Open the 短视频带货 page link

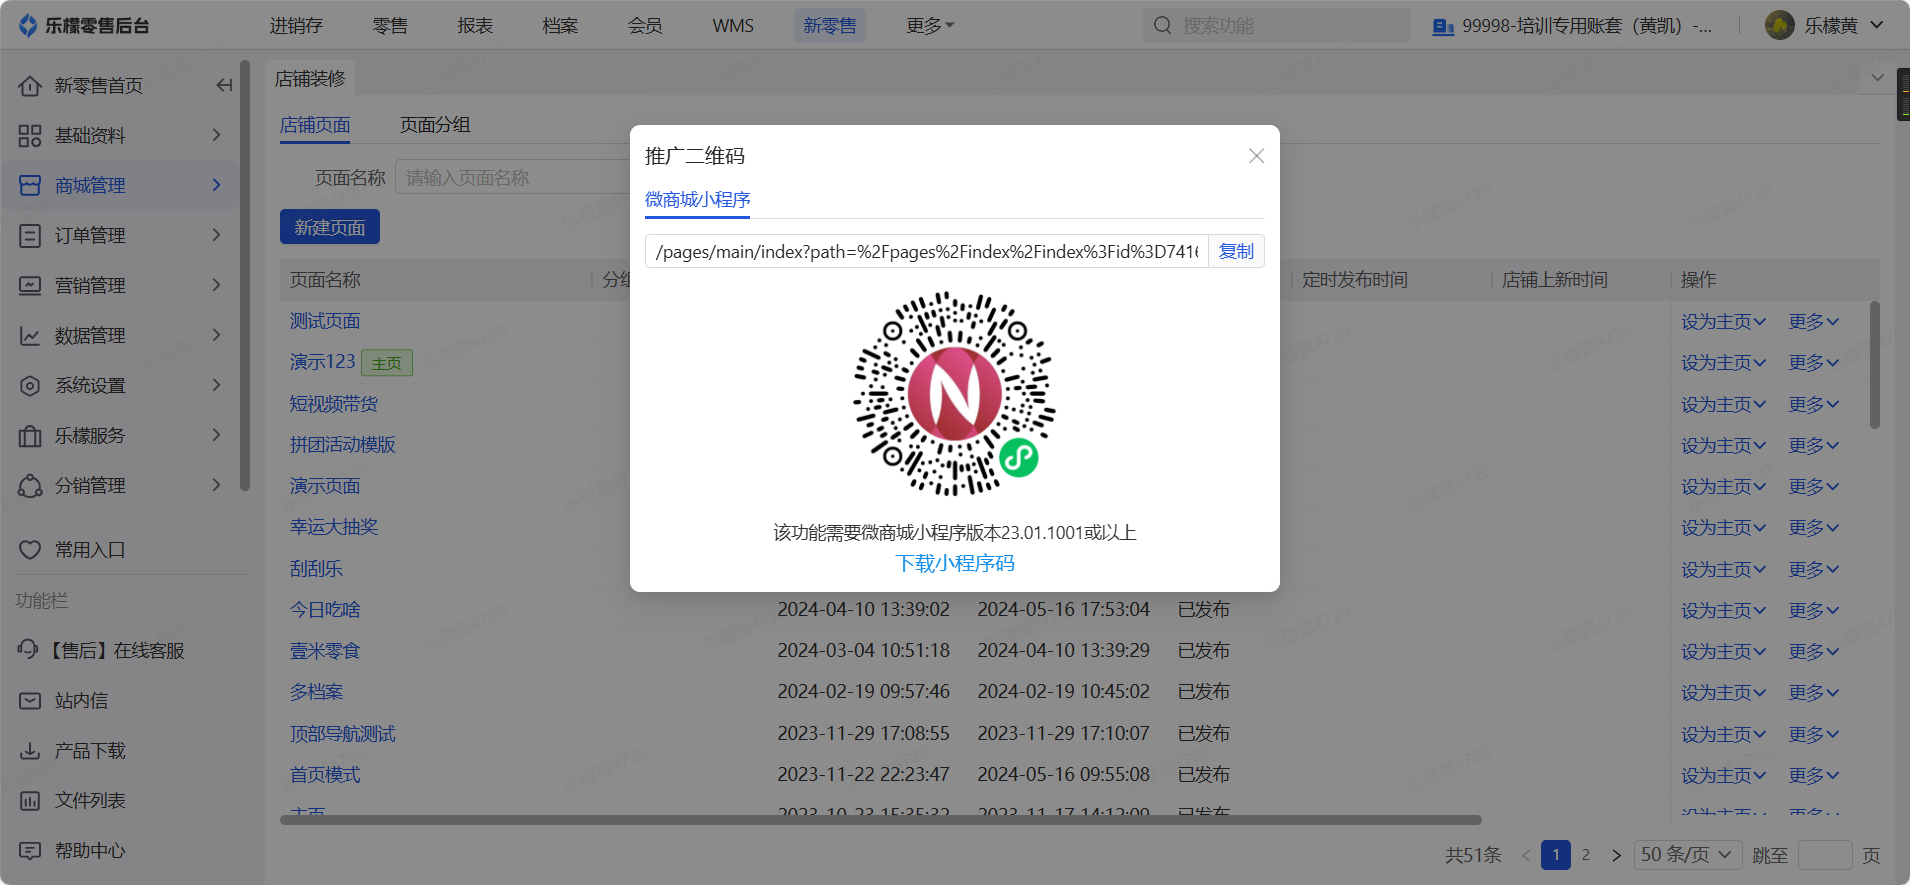point(334,404)
